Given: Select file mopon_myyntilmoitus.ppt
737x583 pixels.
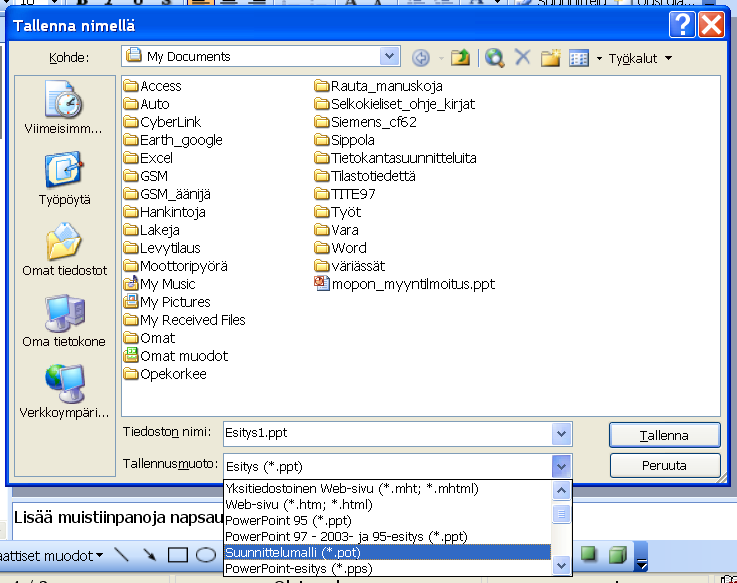Looking at the screenshot, I should (405, 284).
